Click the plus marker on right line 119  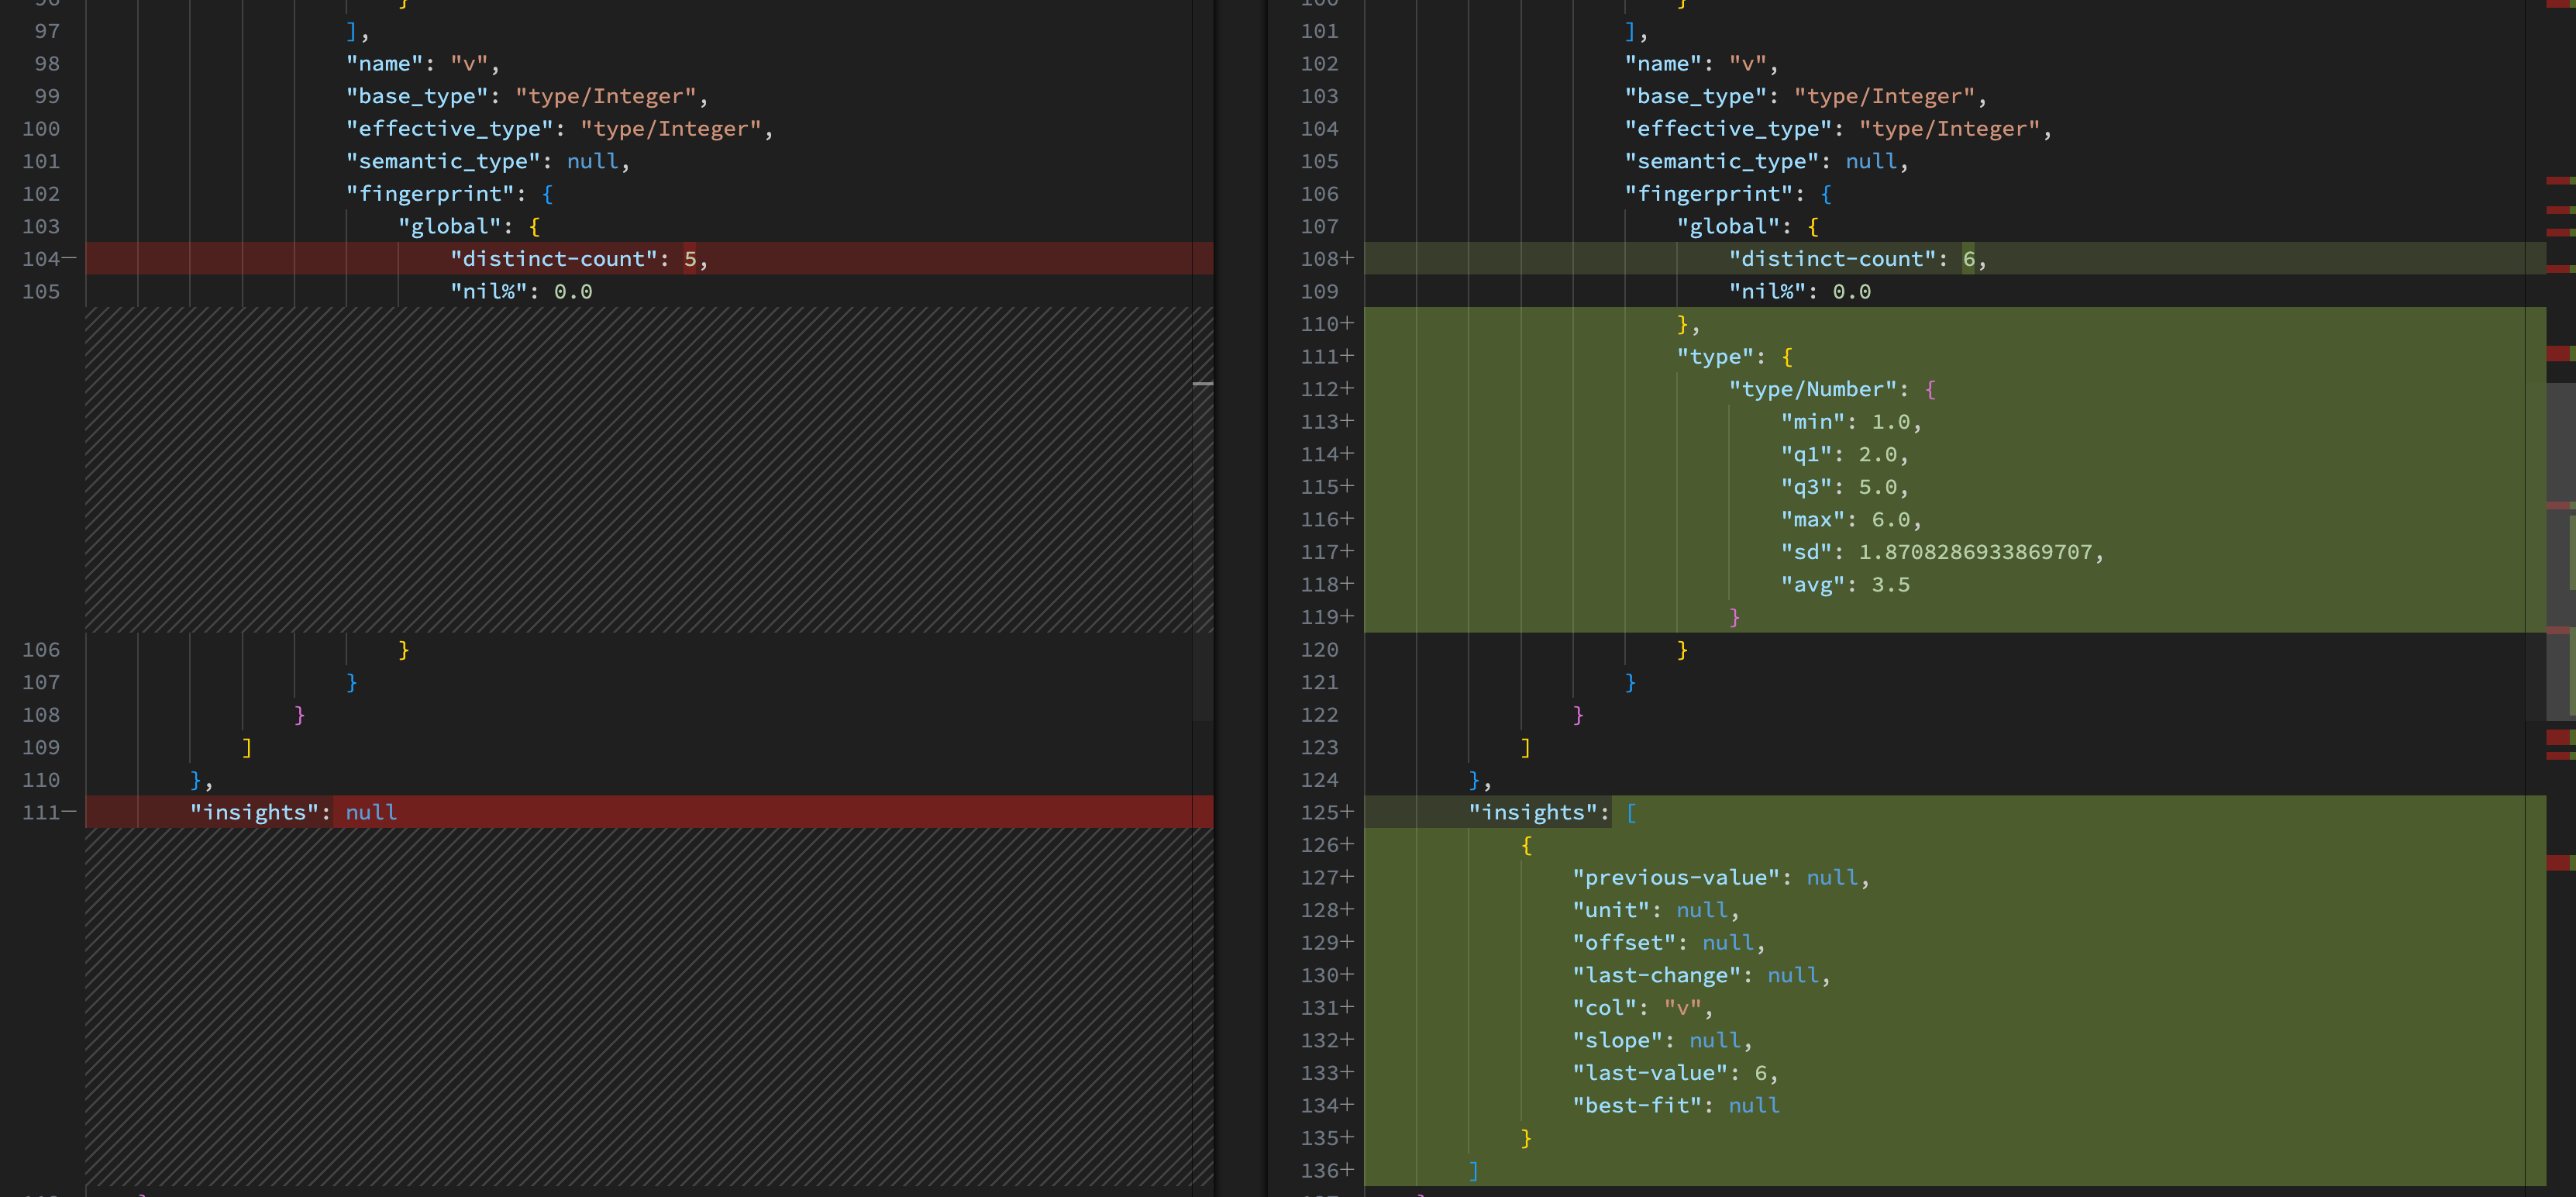1347,617
